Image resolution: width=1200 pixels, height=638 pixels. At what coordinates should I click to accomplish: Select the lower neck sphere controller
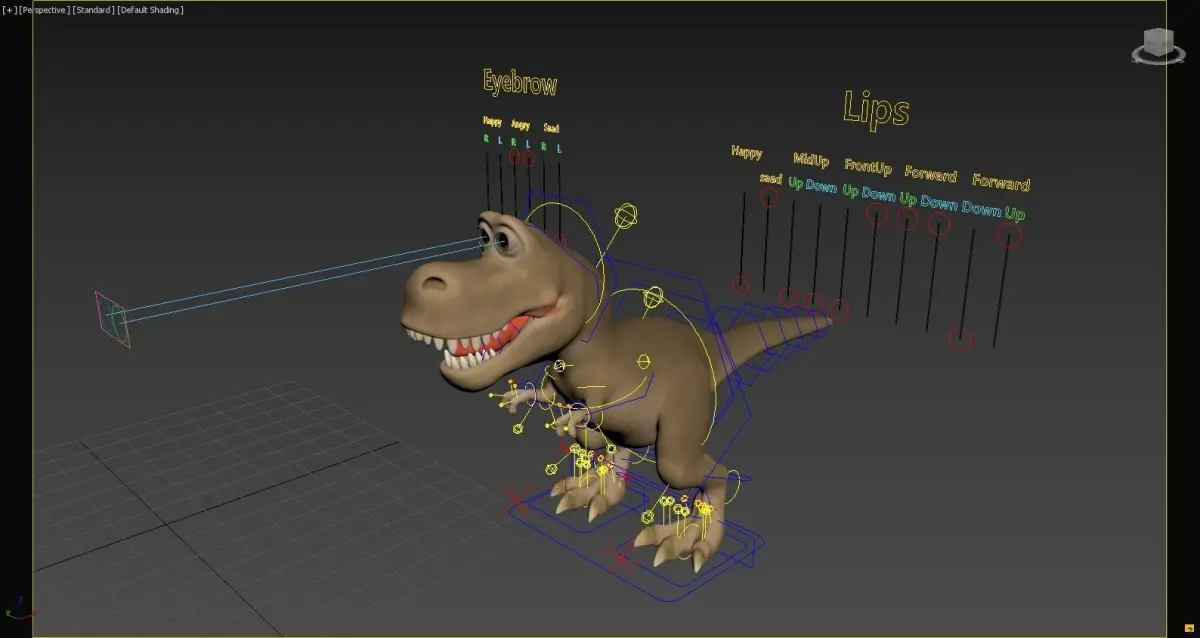point(653,297)
